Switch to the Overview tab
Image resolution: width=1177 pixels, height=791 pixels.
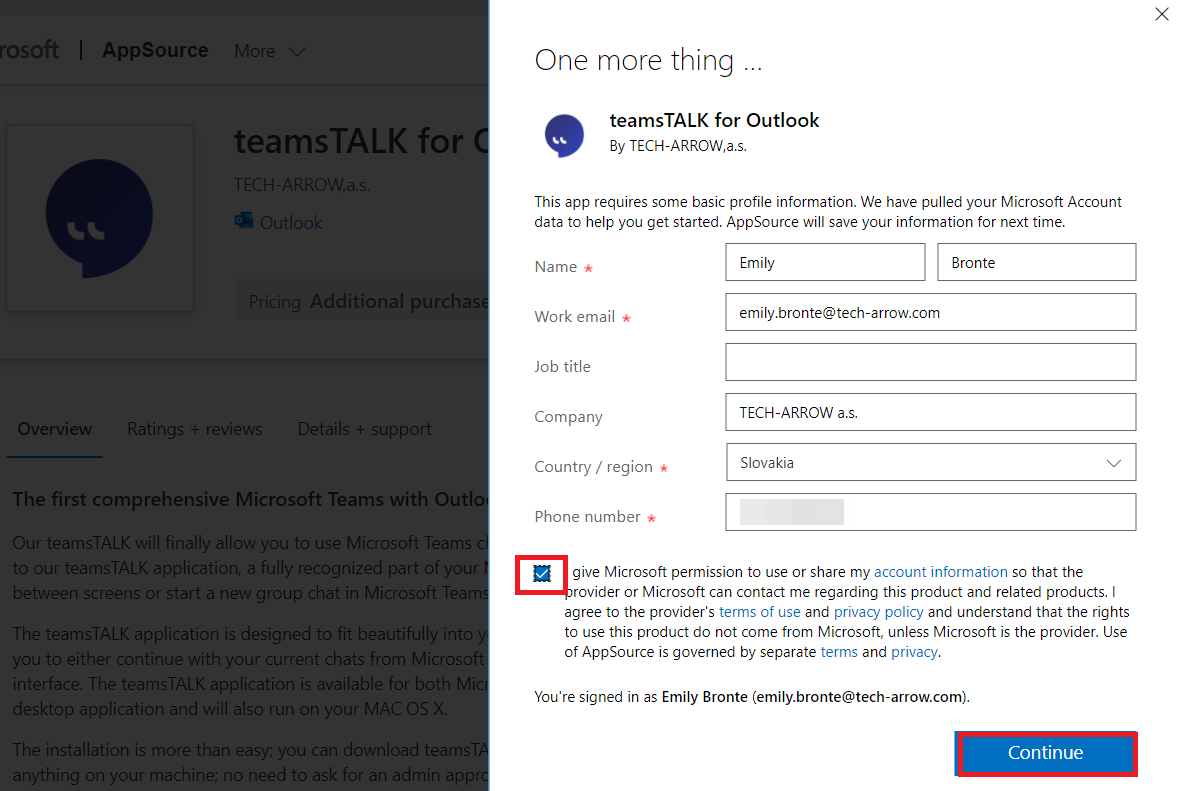54,429
